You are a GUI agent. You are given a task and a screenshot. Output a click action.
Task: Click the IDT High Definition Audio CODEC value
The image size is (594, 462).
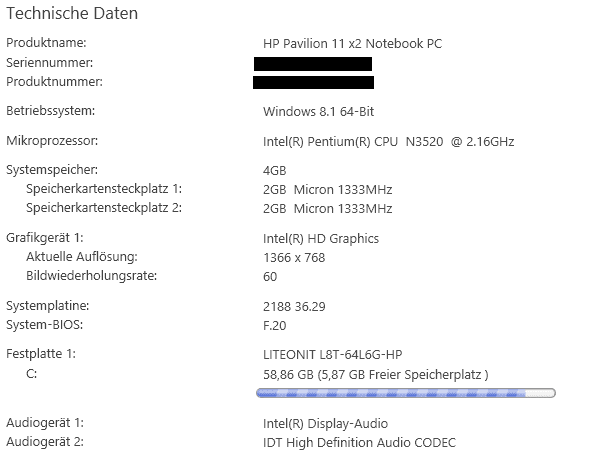click(x=359, y=443)
